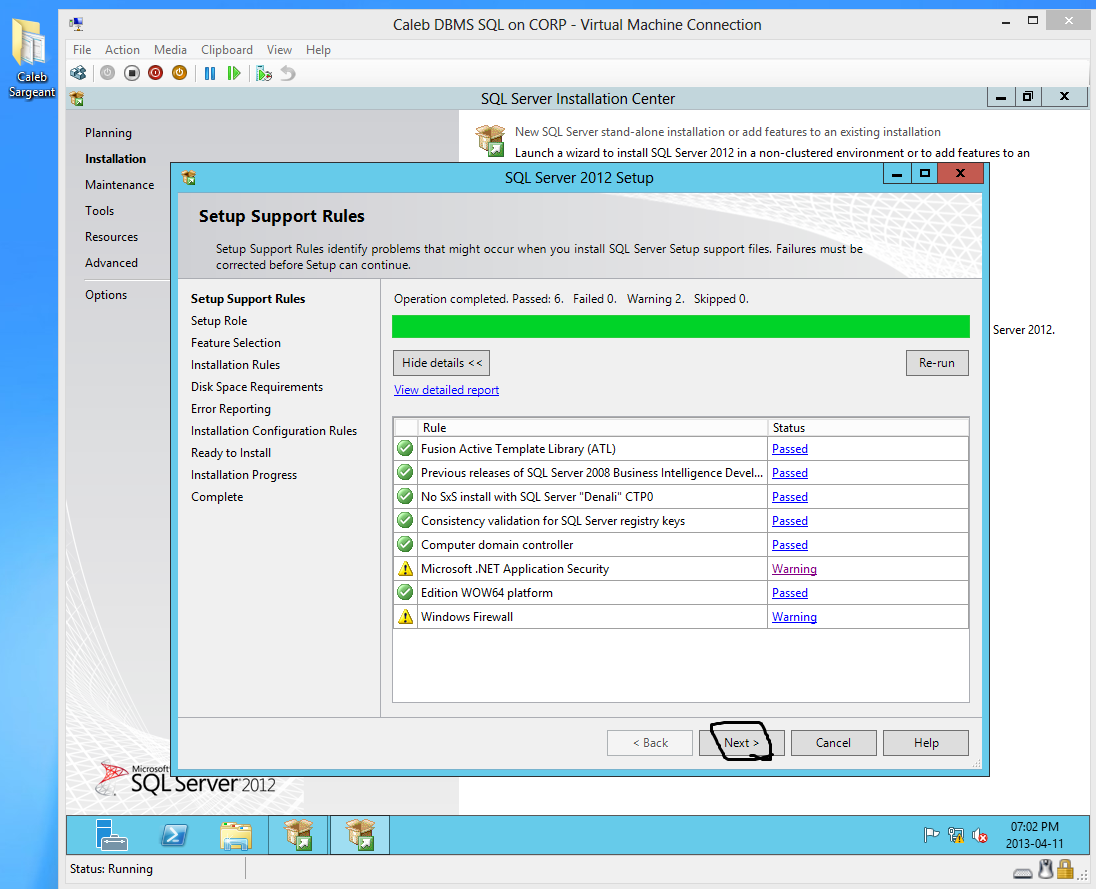Click the Checkpoint snapshot toolbar icon
The width and height of the screenshot is (1096, 889).
264,73
